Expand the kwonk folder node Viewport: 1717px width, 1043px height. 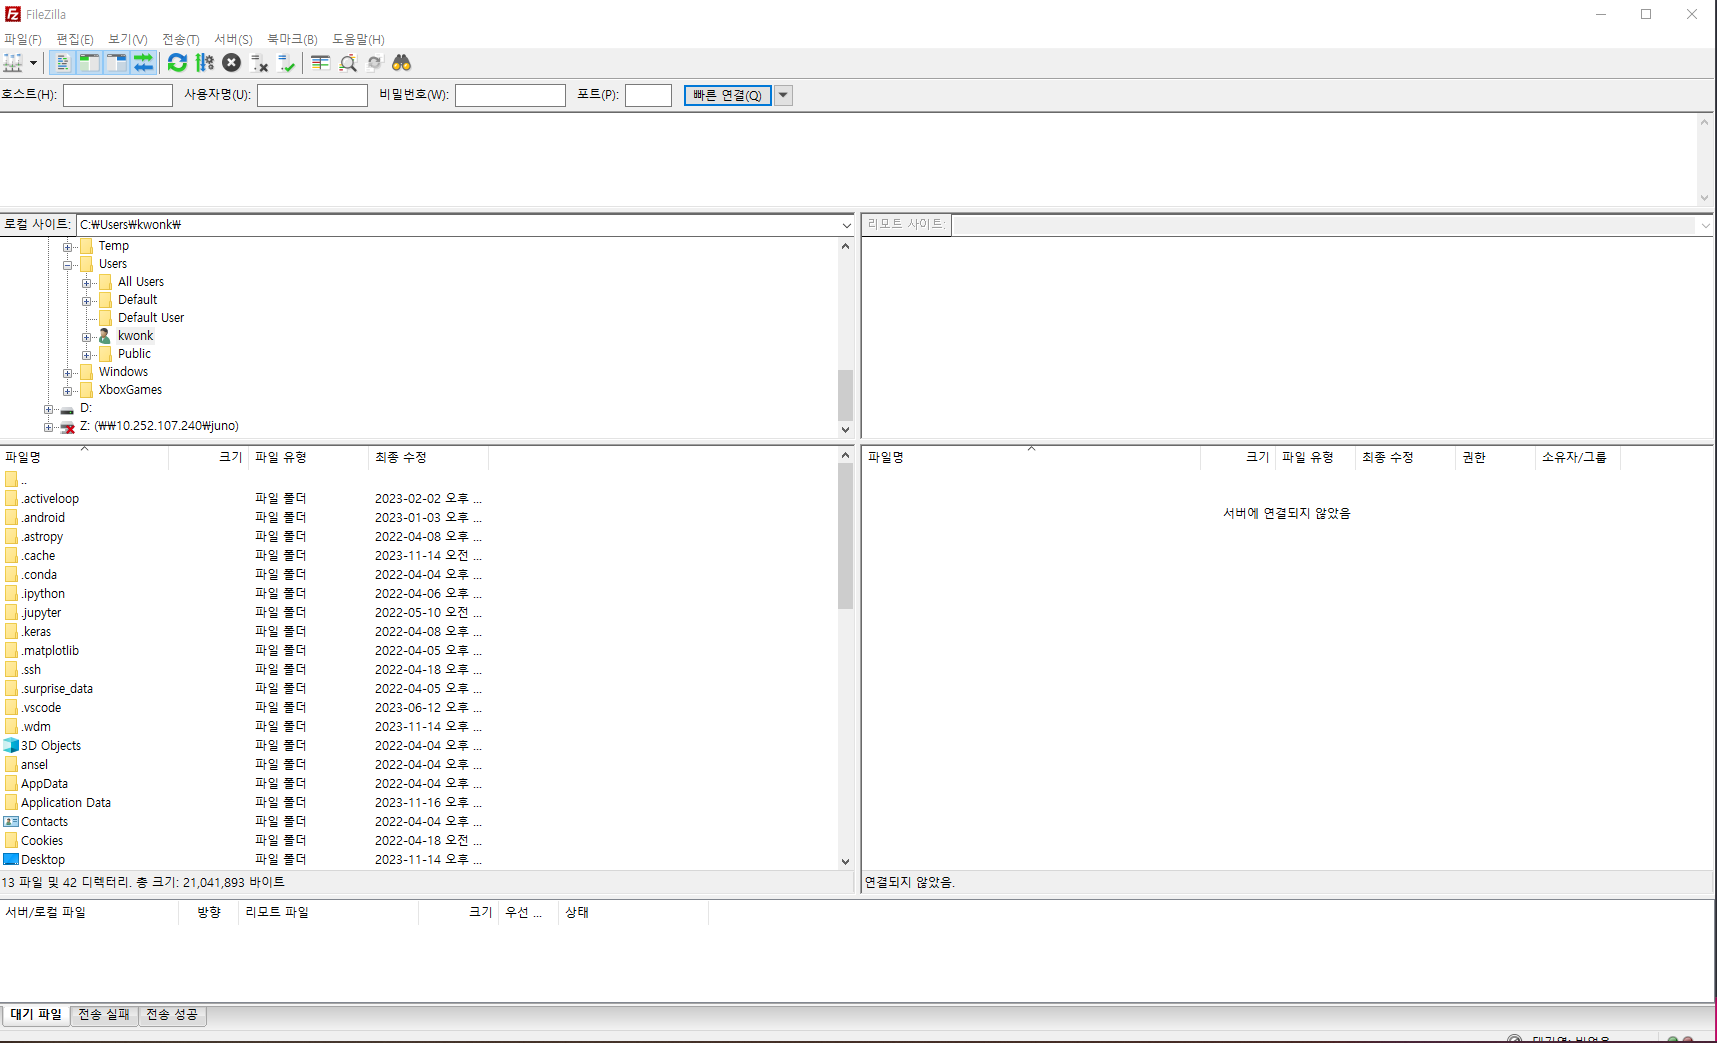(x=87, y=337)
